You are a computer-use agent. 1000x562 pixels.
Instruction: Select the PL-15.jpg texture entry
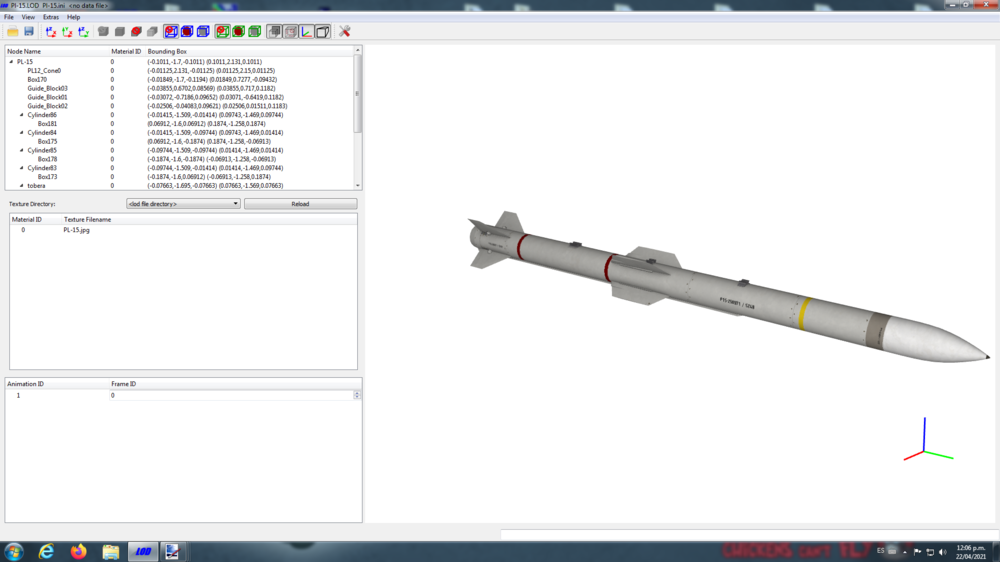click(x=77, y=230)
